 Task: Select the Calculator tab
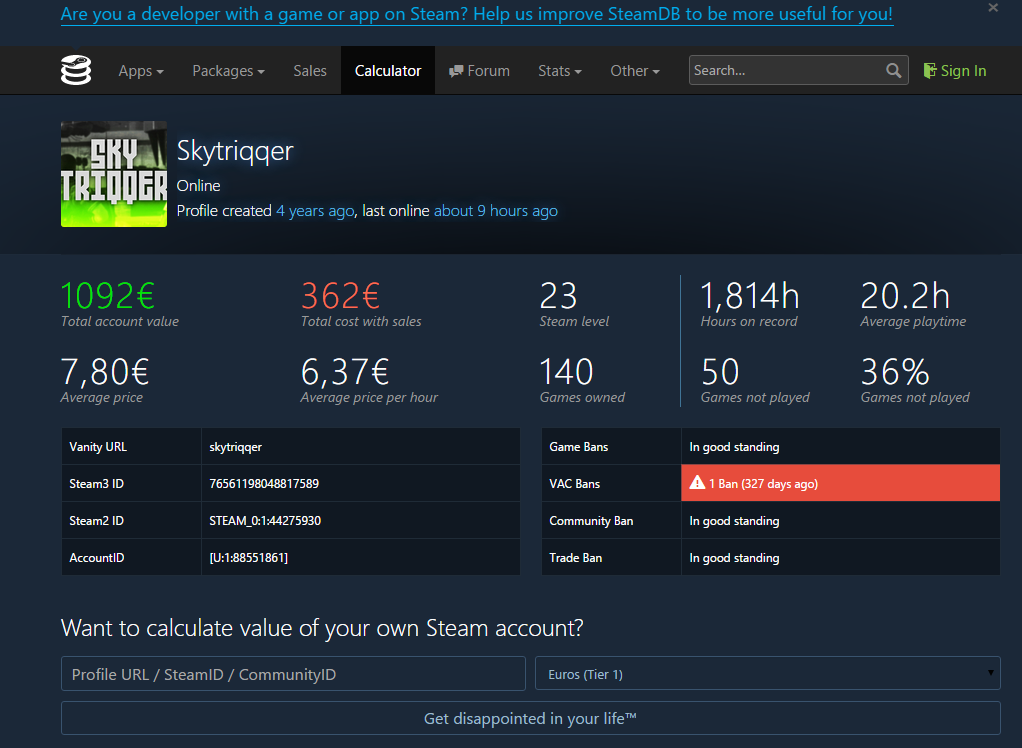[x=388, y=70]
